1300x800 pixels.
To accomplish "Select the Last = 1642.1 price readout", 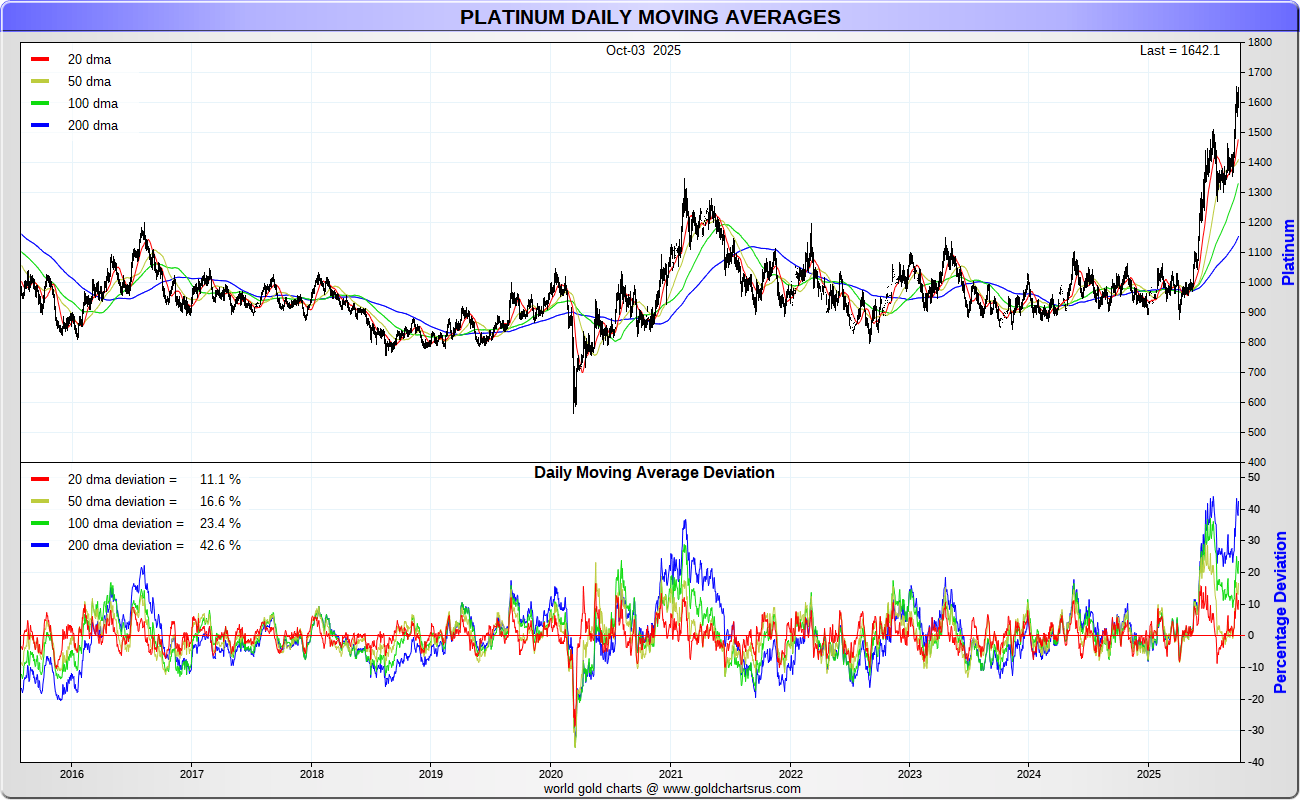I will coord(1179,51).
